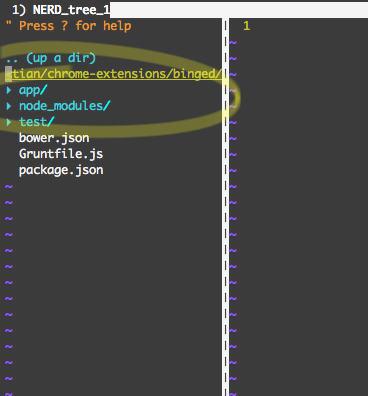Expand the node_modules/ folder arrow
Image resolution: width=368 pixels, height=396 pixels.
(9, 106)
